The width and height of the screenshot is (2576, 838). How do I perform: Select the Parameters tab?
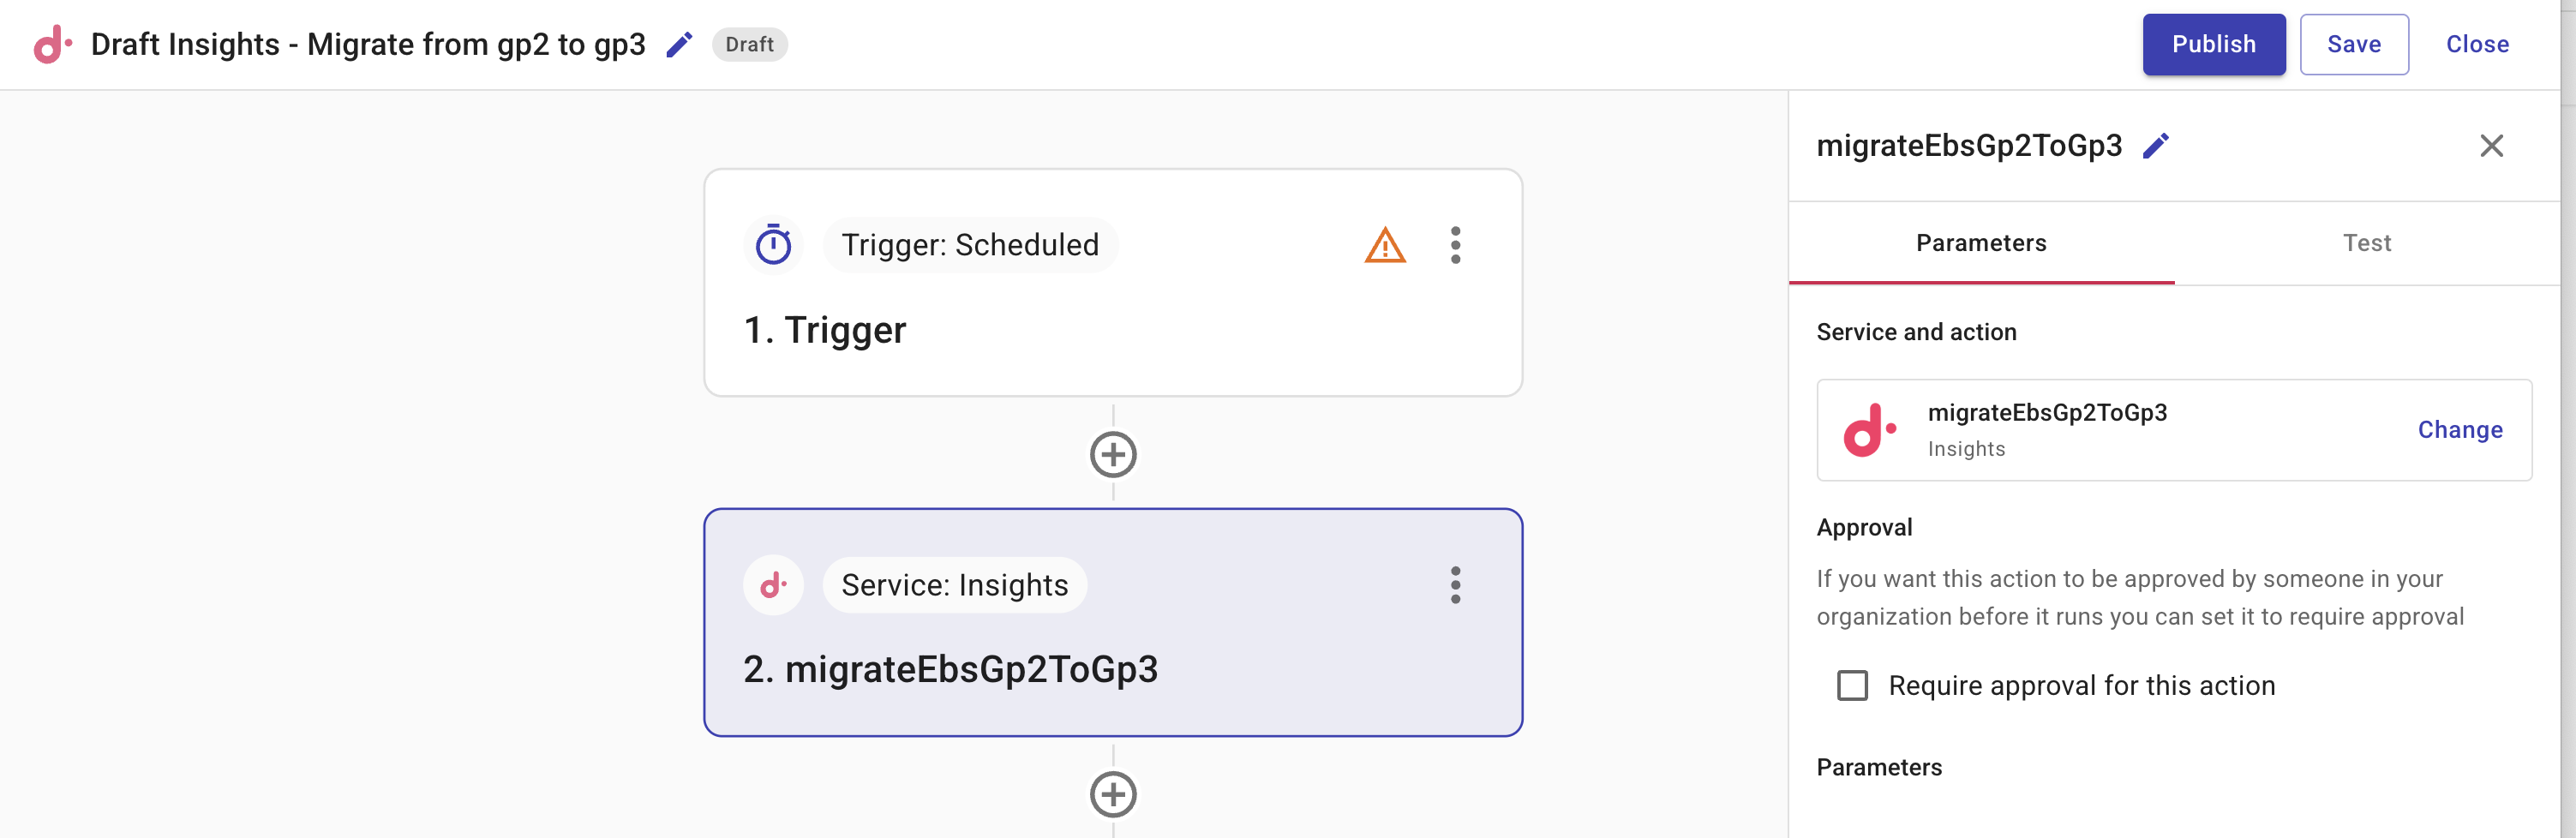tap(1980, 243)
